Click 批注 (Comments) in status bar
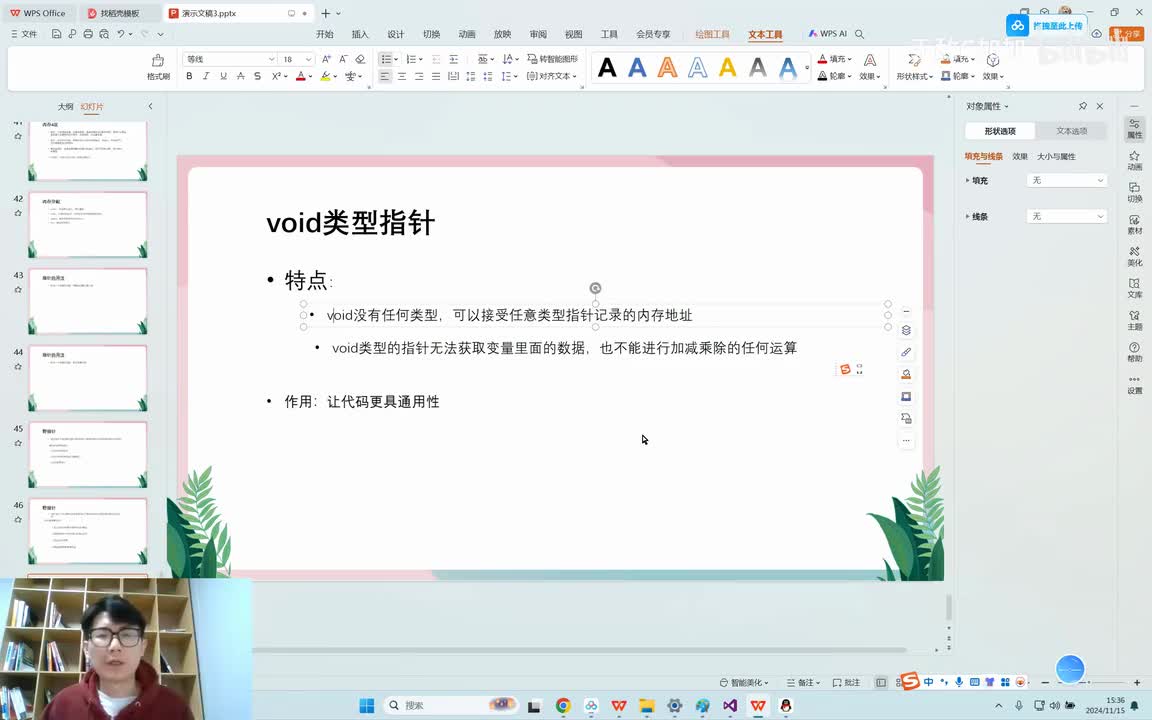The height and width of the screenshot is (720, 1152). (846, 683)
